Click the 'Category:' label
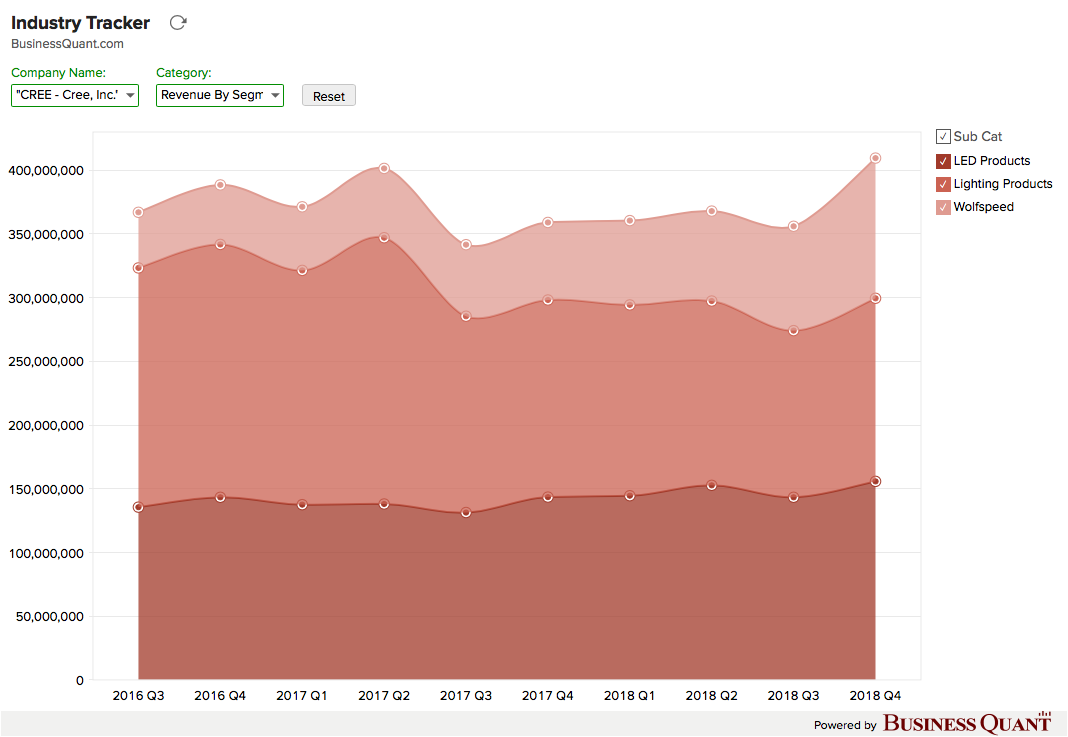Viewport: 1068px width, 737px height. tap(184, 73)
